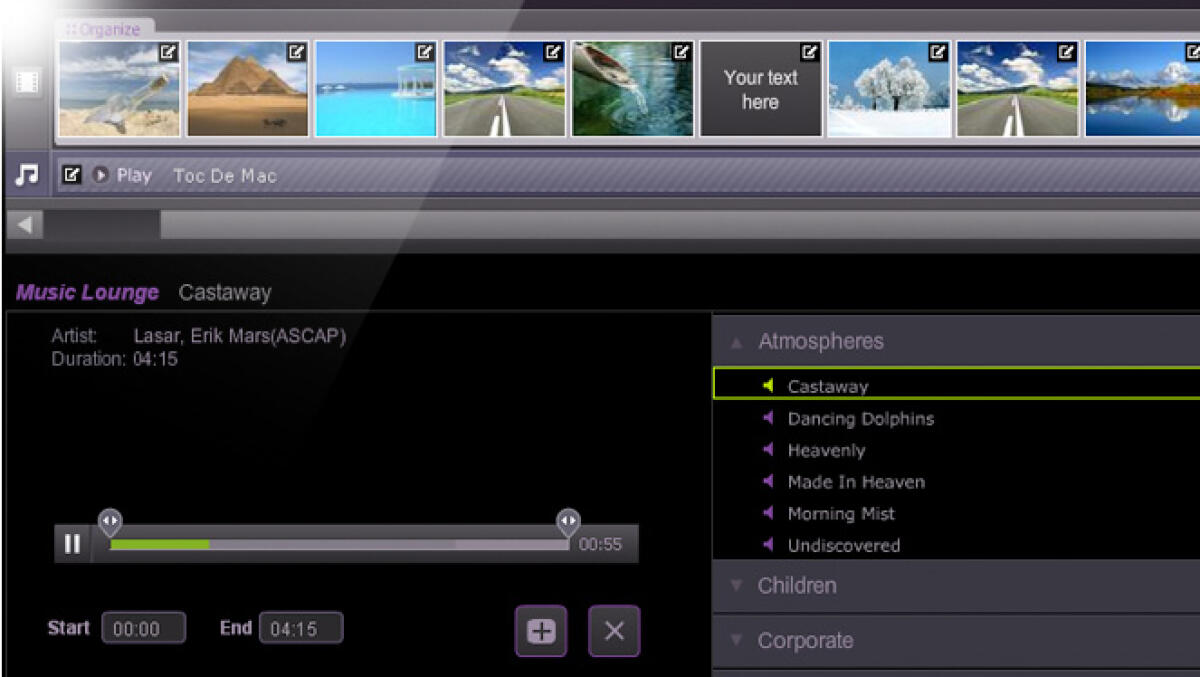1200x677 pixels.
Task: Pause the Castaway preview playback
Action: [72, 544]
